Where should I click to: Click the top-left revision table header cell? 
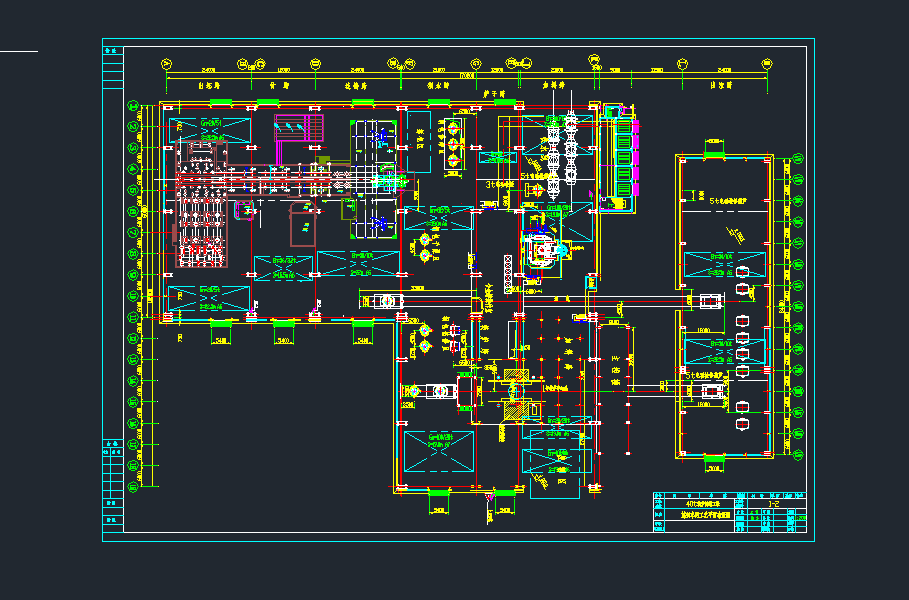click(x=113, y=47)
